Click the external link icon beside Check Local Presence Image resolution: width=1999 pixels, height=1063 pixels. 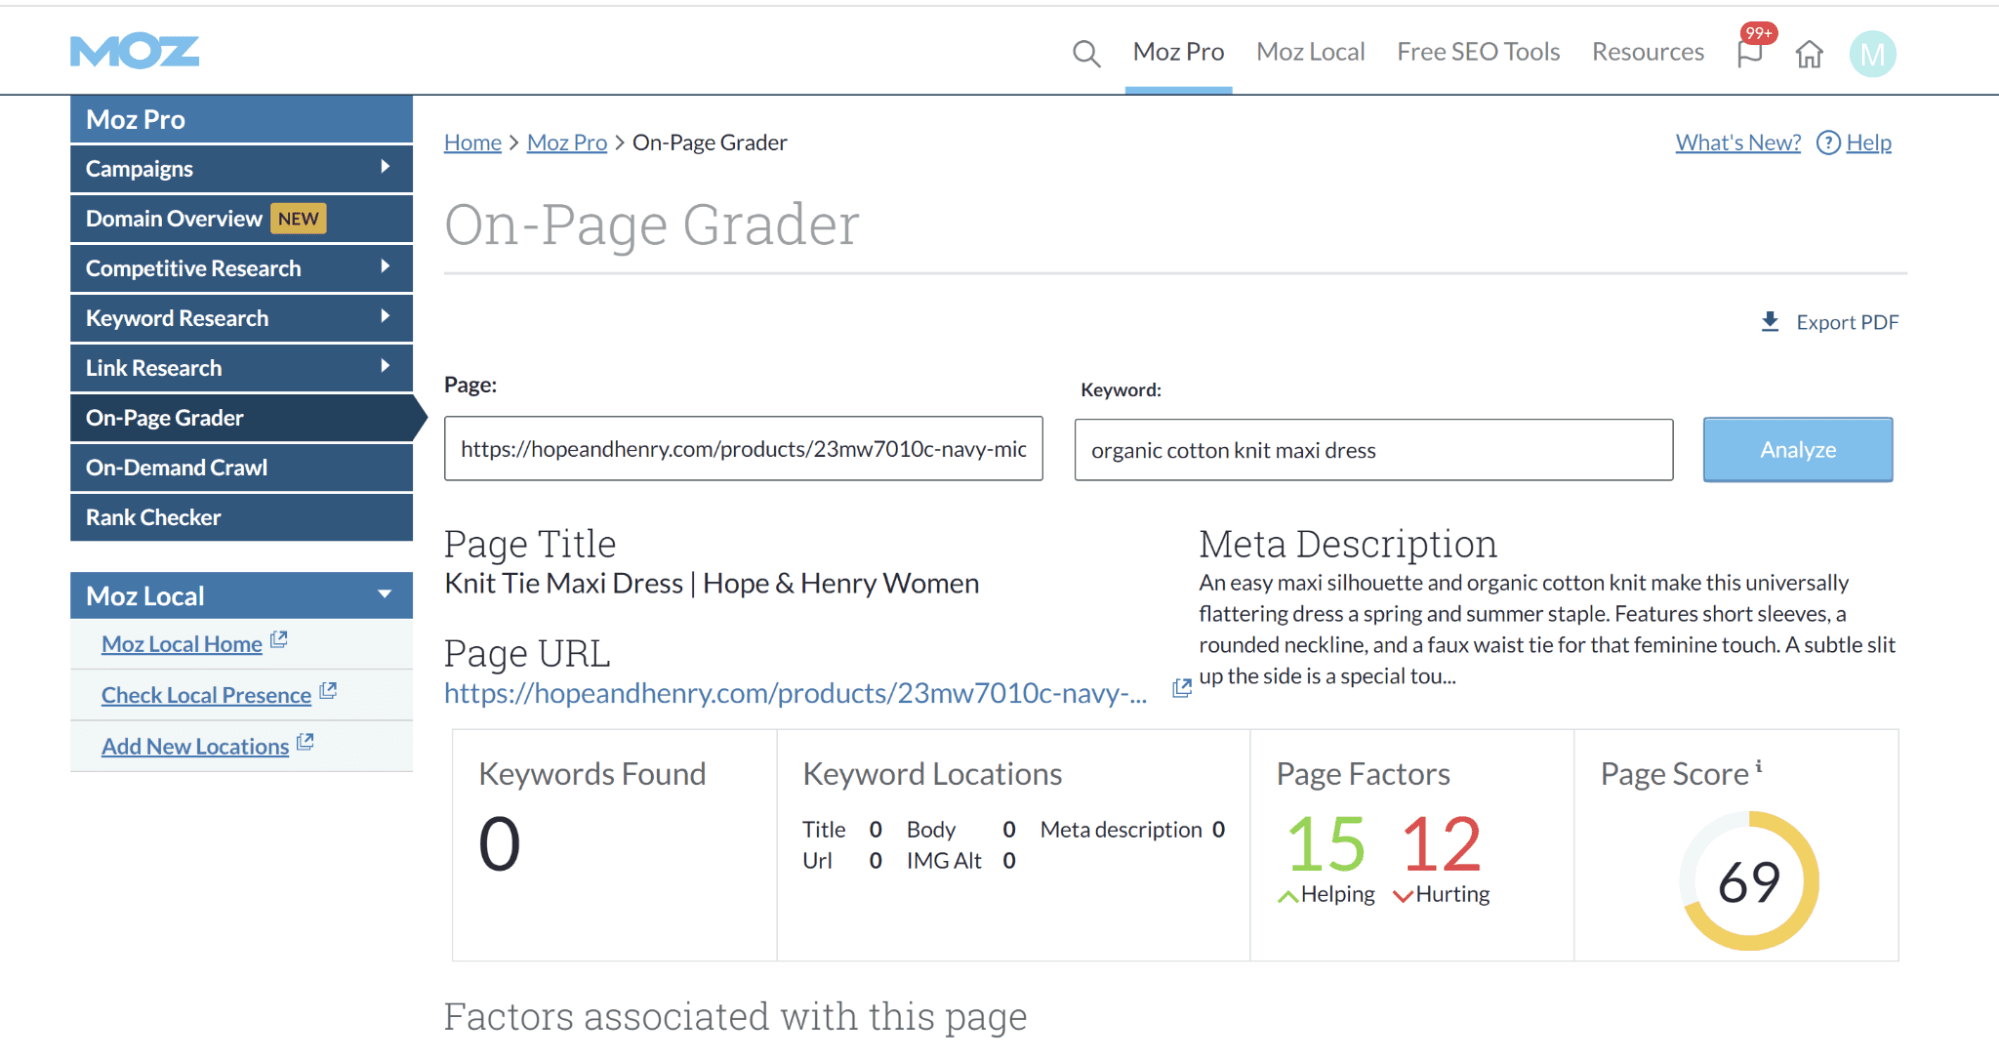click(328, 691)
